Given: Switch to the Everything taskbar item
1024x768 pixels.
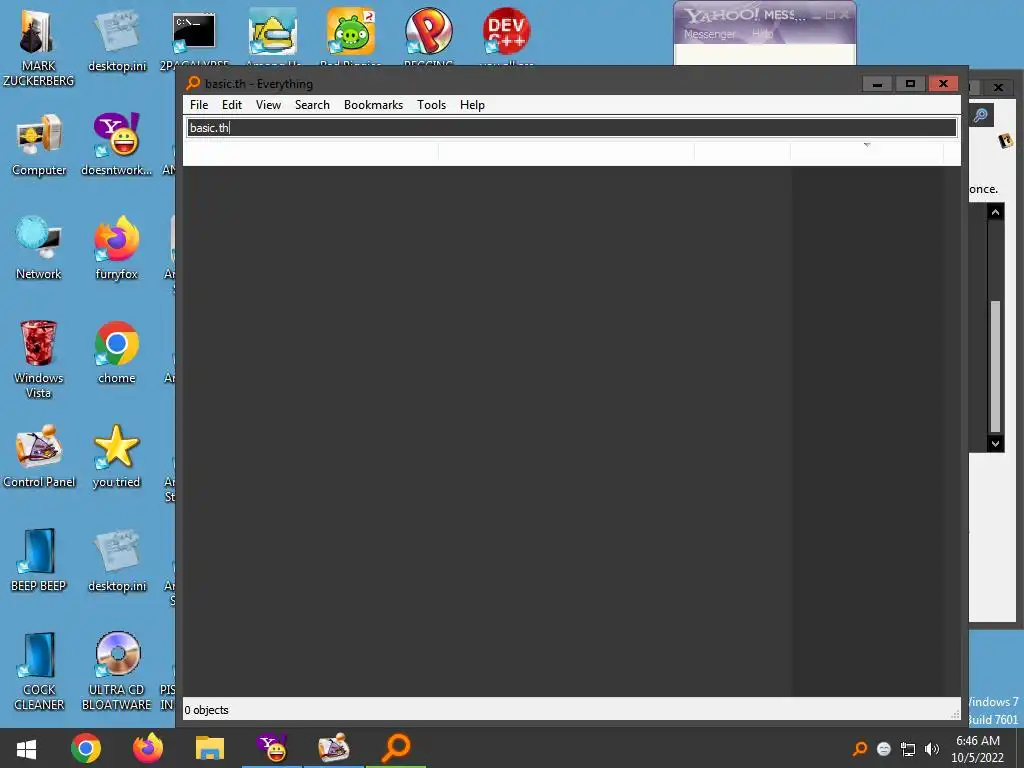Looking at the screenshot, I should coord(396,748).
